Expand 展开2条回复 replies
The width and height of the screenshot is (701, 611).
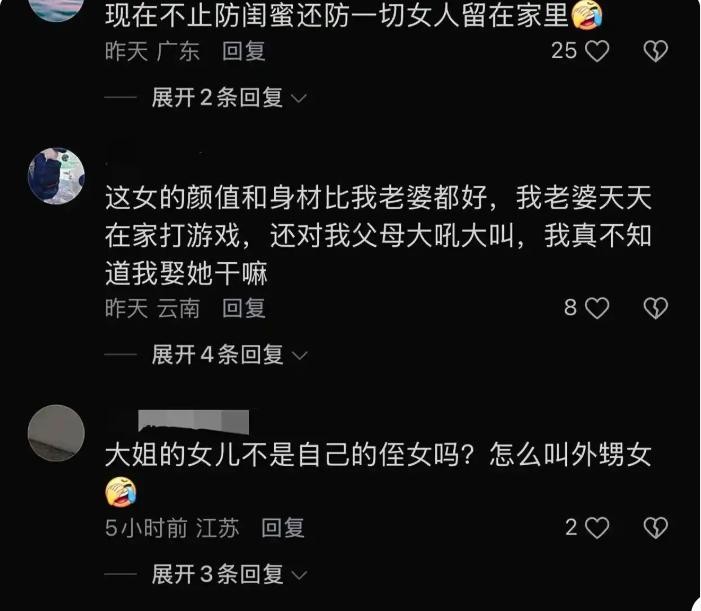(x=228, y=97)
